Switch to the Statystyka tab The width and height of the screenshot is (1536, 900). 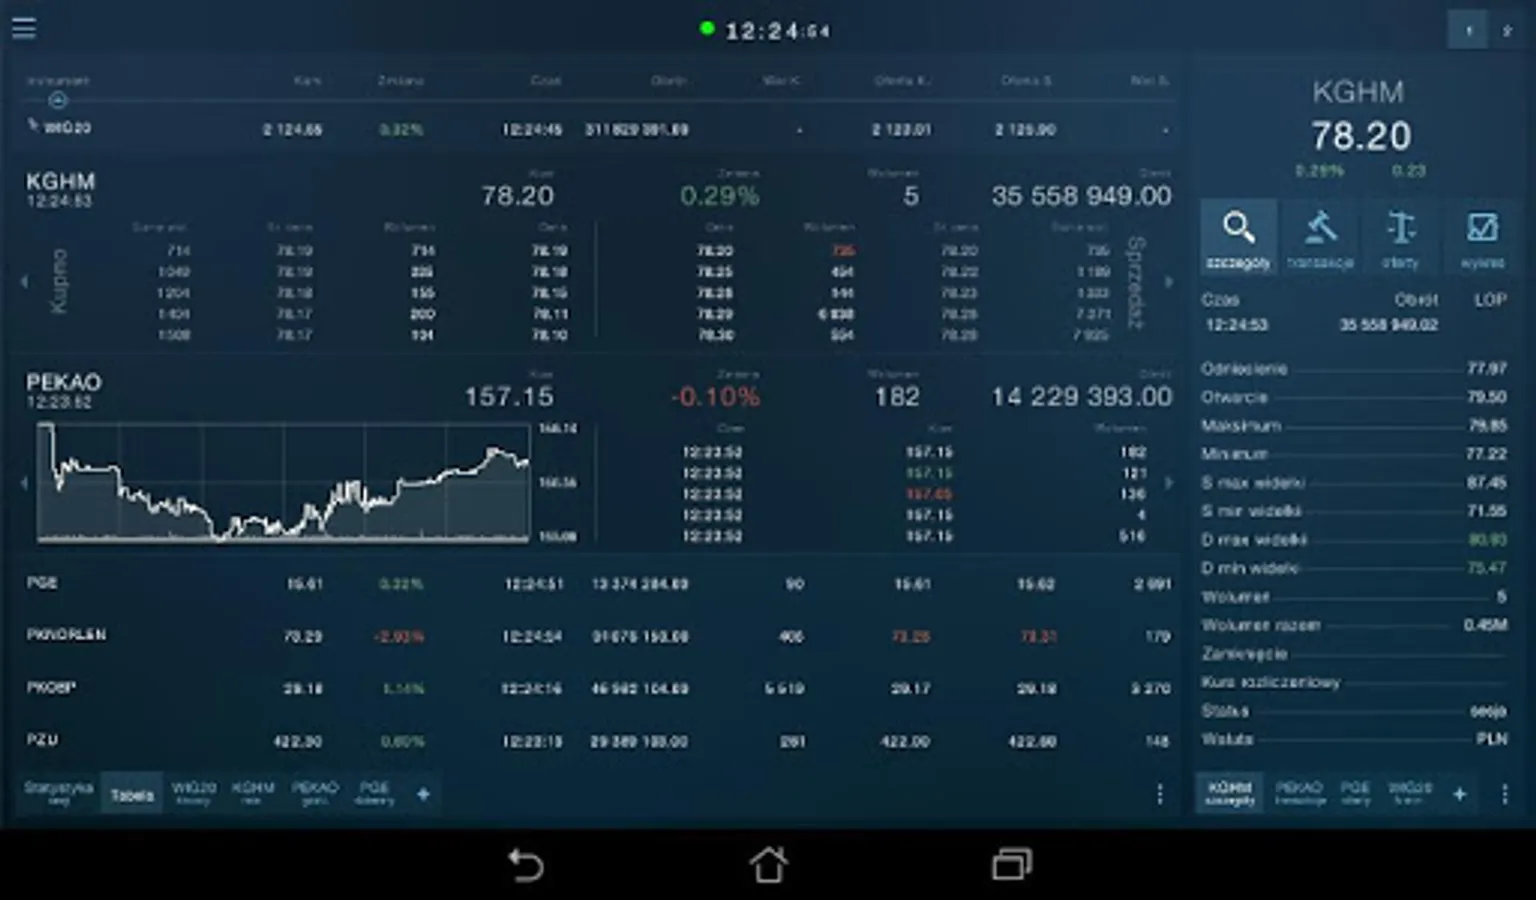pos(59,794)
